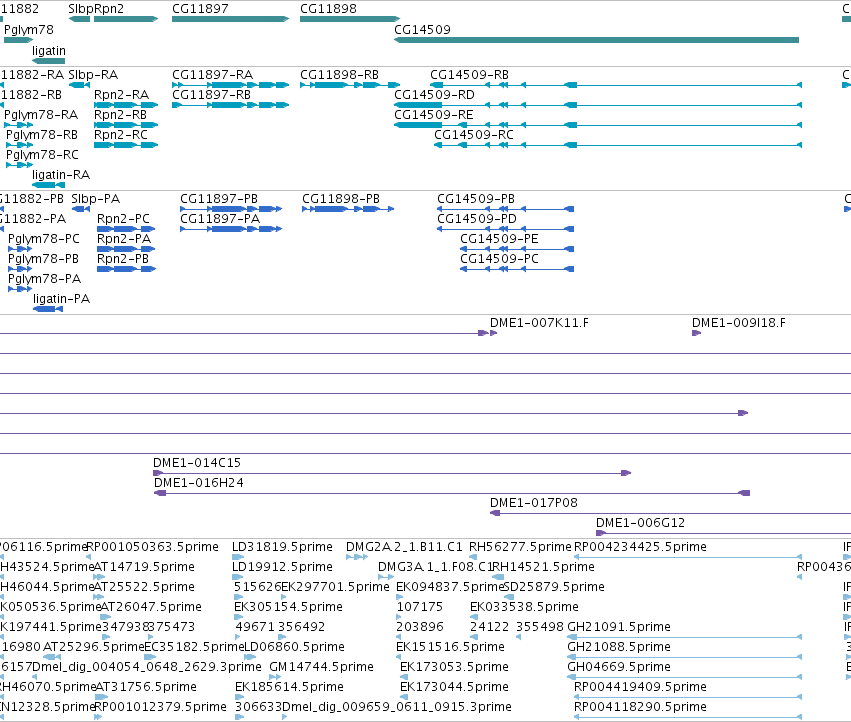
Task: Click BAC end DME1-007K11.F
Action: (539, 323)
